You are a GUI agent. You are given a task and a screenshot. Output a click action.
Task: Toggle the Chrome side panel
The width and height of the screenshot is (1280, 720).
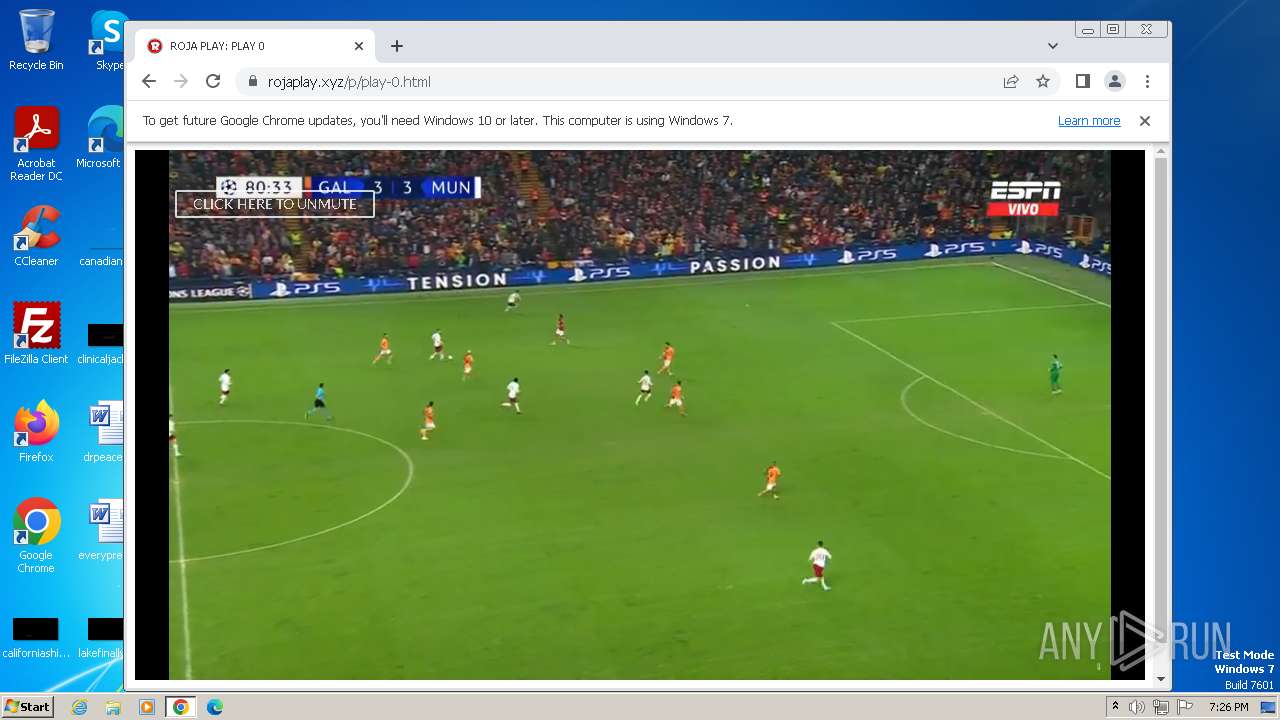pos(1083,81)
